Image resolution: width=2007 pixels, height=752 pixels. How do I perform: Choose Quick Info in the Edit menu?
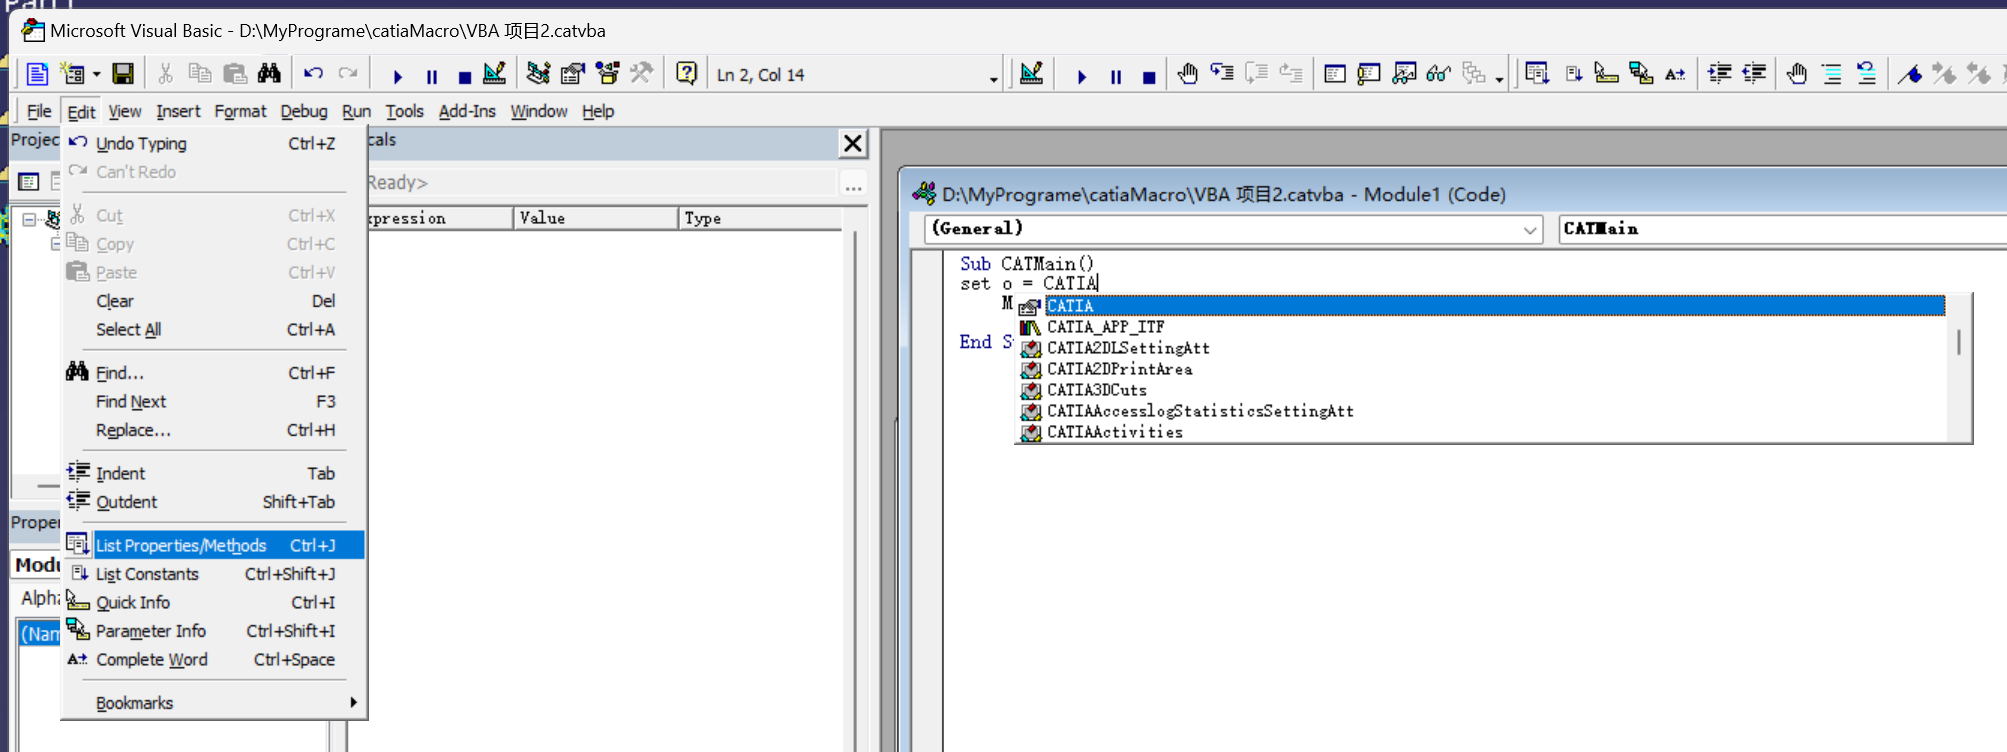click(213, 602)
